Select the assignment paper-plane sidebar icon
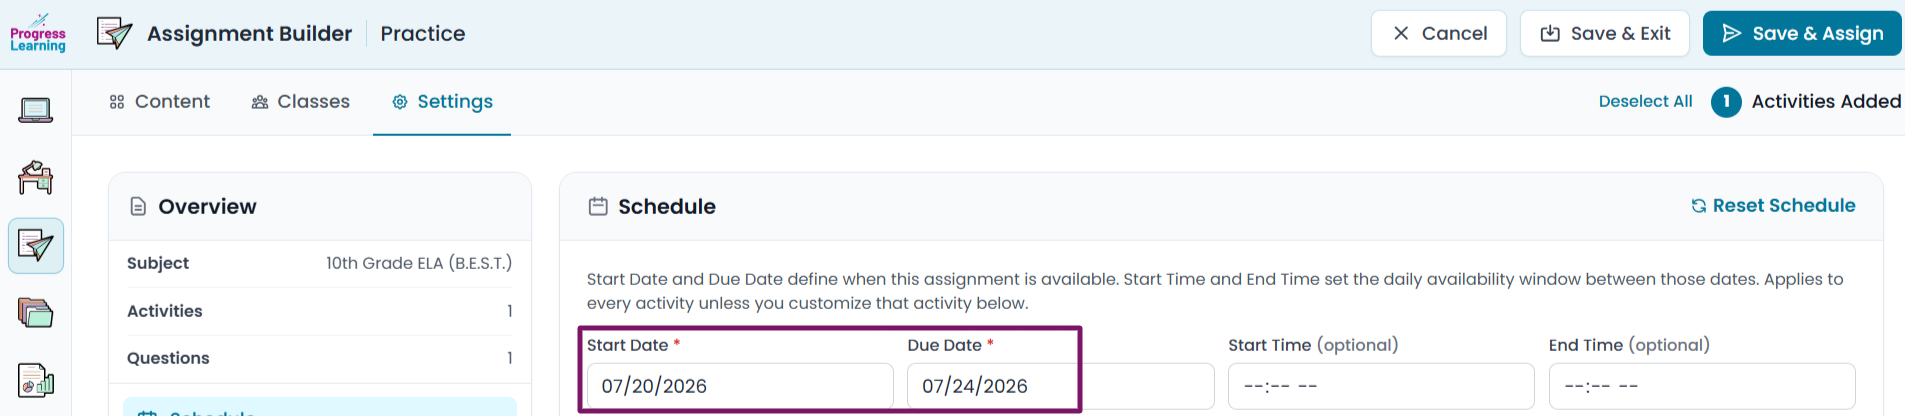The width and height of the screenshot is (1905, 416). click(x=36, y=246)
